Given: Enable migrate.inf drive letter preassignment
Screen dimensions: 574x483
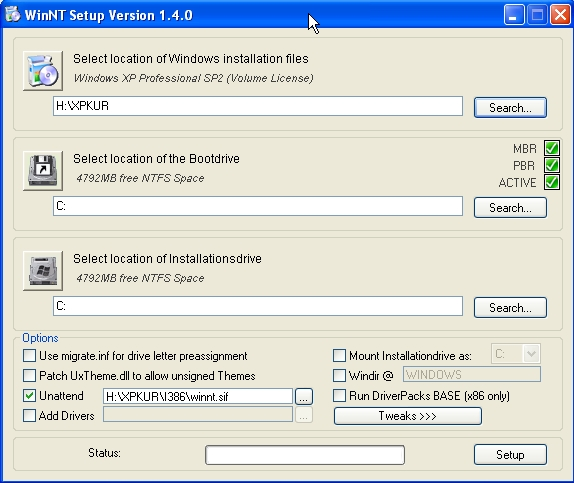Looking at the screenshot, I should (x=29, y=356).
